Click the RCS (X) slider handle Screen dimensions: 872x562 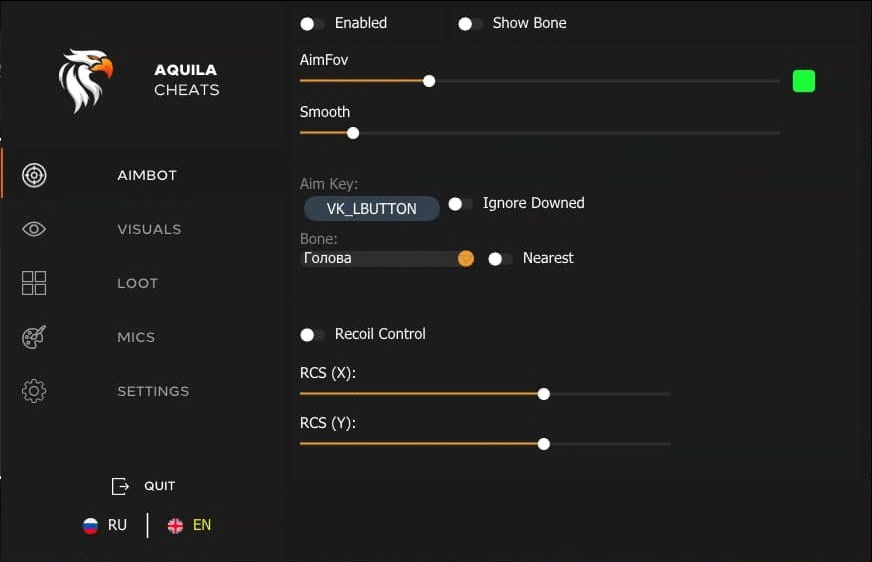click(x=544, y=394)
